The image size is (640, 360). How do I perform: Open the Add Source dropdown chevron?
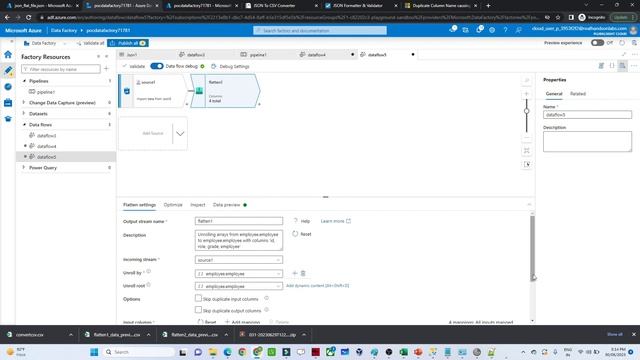point(180,133)
